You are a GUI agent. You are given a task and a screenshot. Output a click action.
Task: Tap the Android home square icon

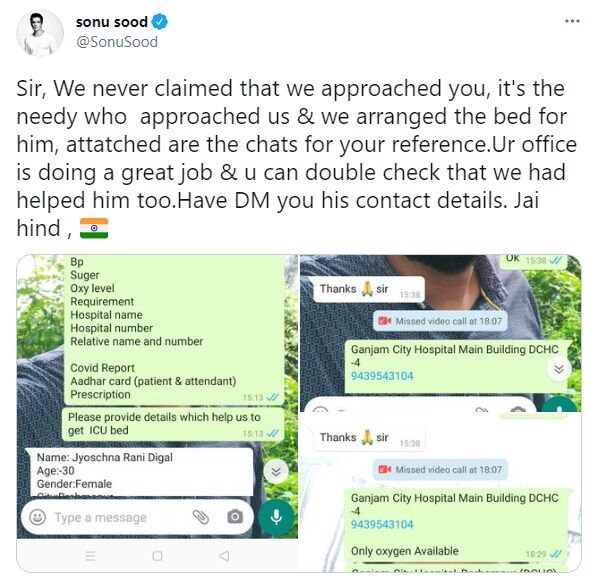(x=157, y=556)
